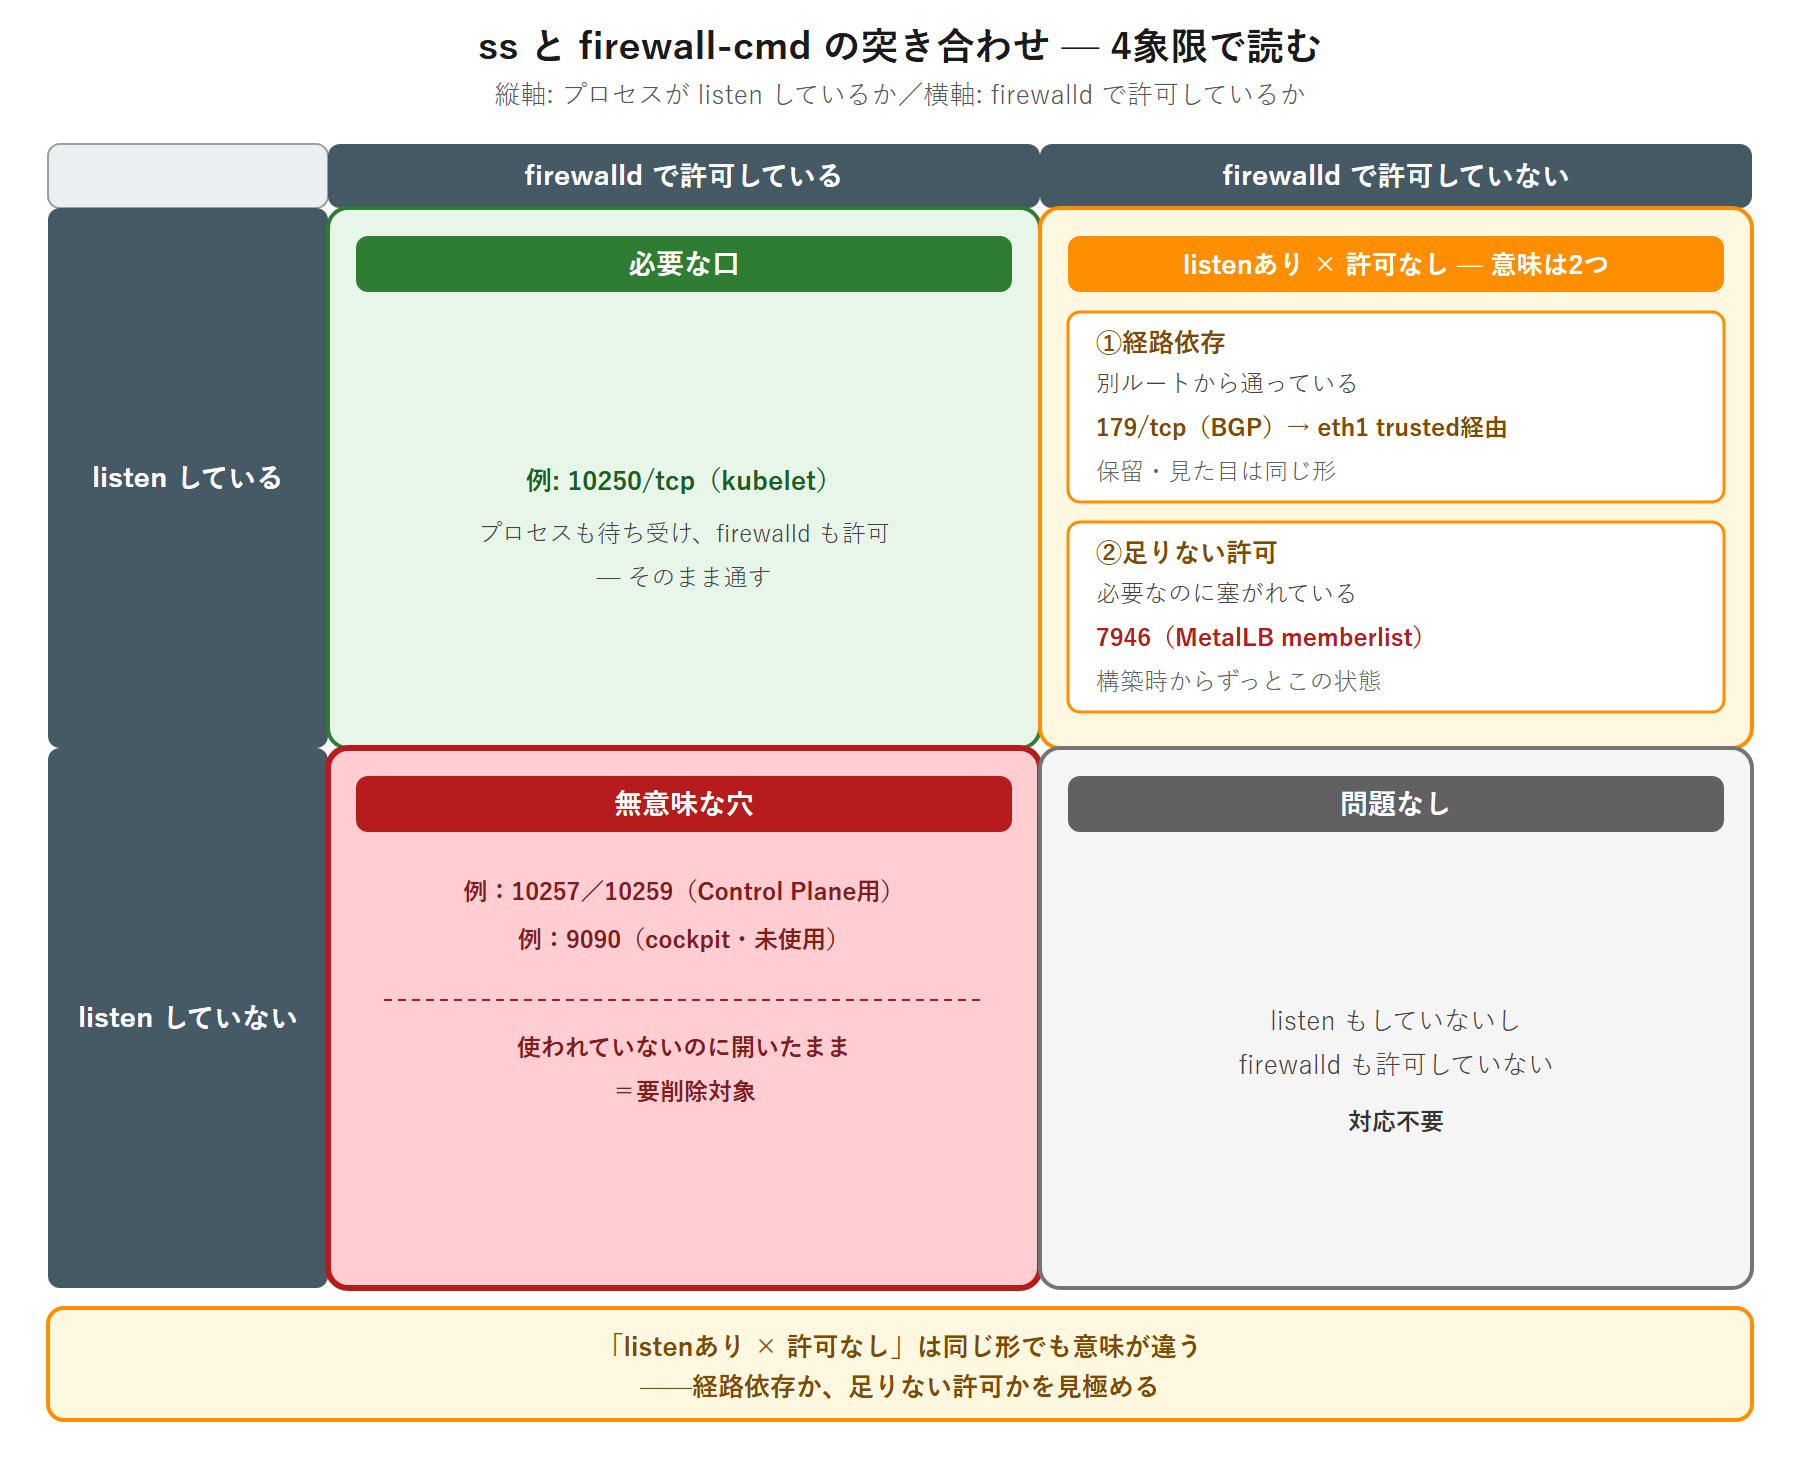Click the text '別ルートから通っている'
Image resolution: width=1800 pixels, height=1460 pixels.
click(1227, 383)
